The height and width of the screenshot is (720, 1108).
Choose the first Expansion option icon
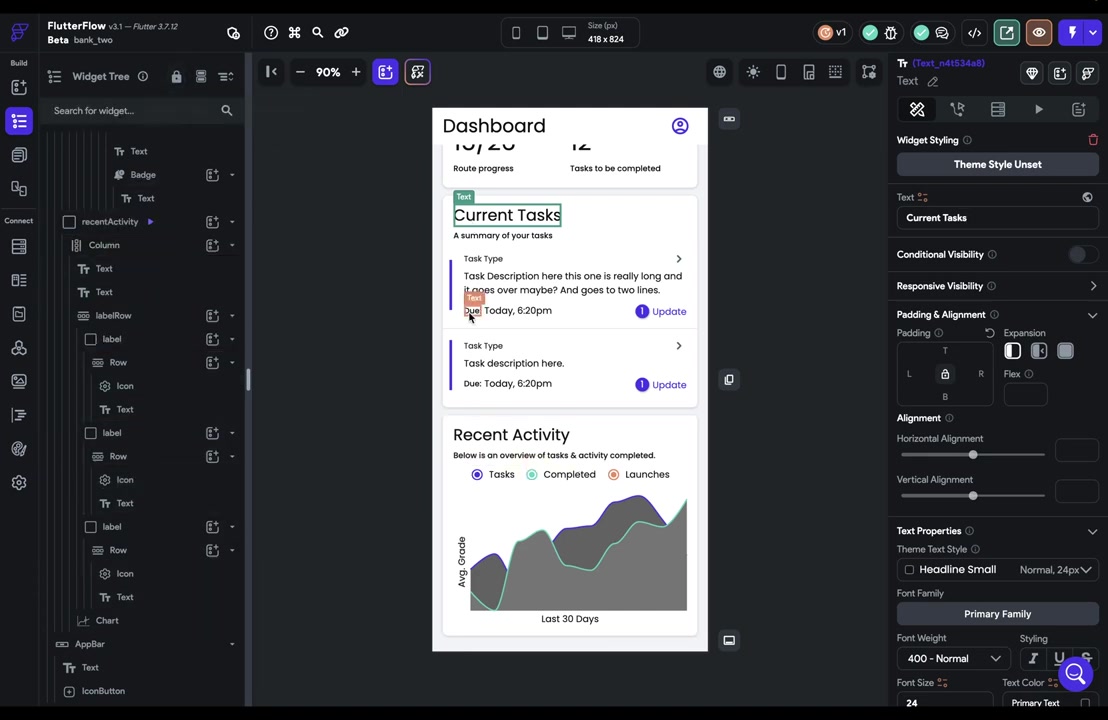click(x=1013, y=351)
